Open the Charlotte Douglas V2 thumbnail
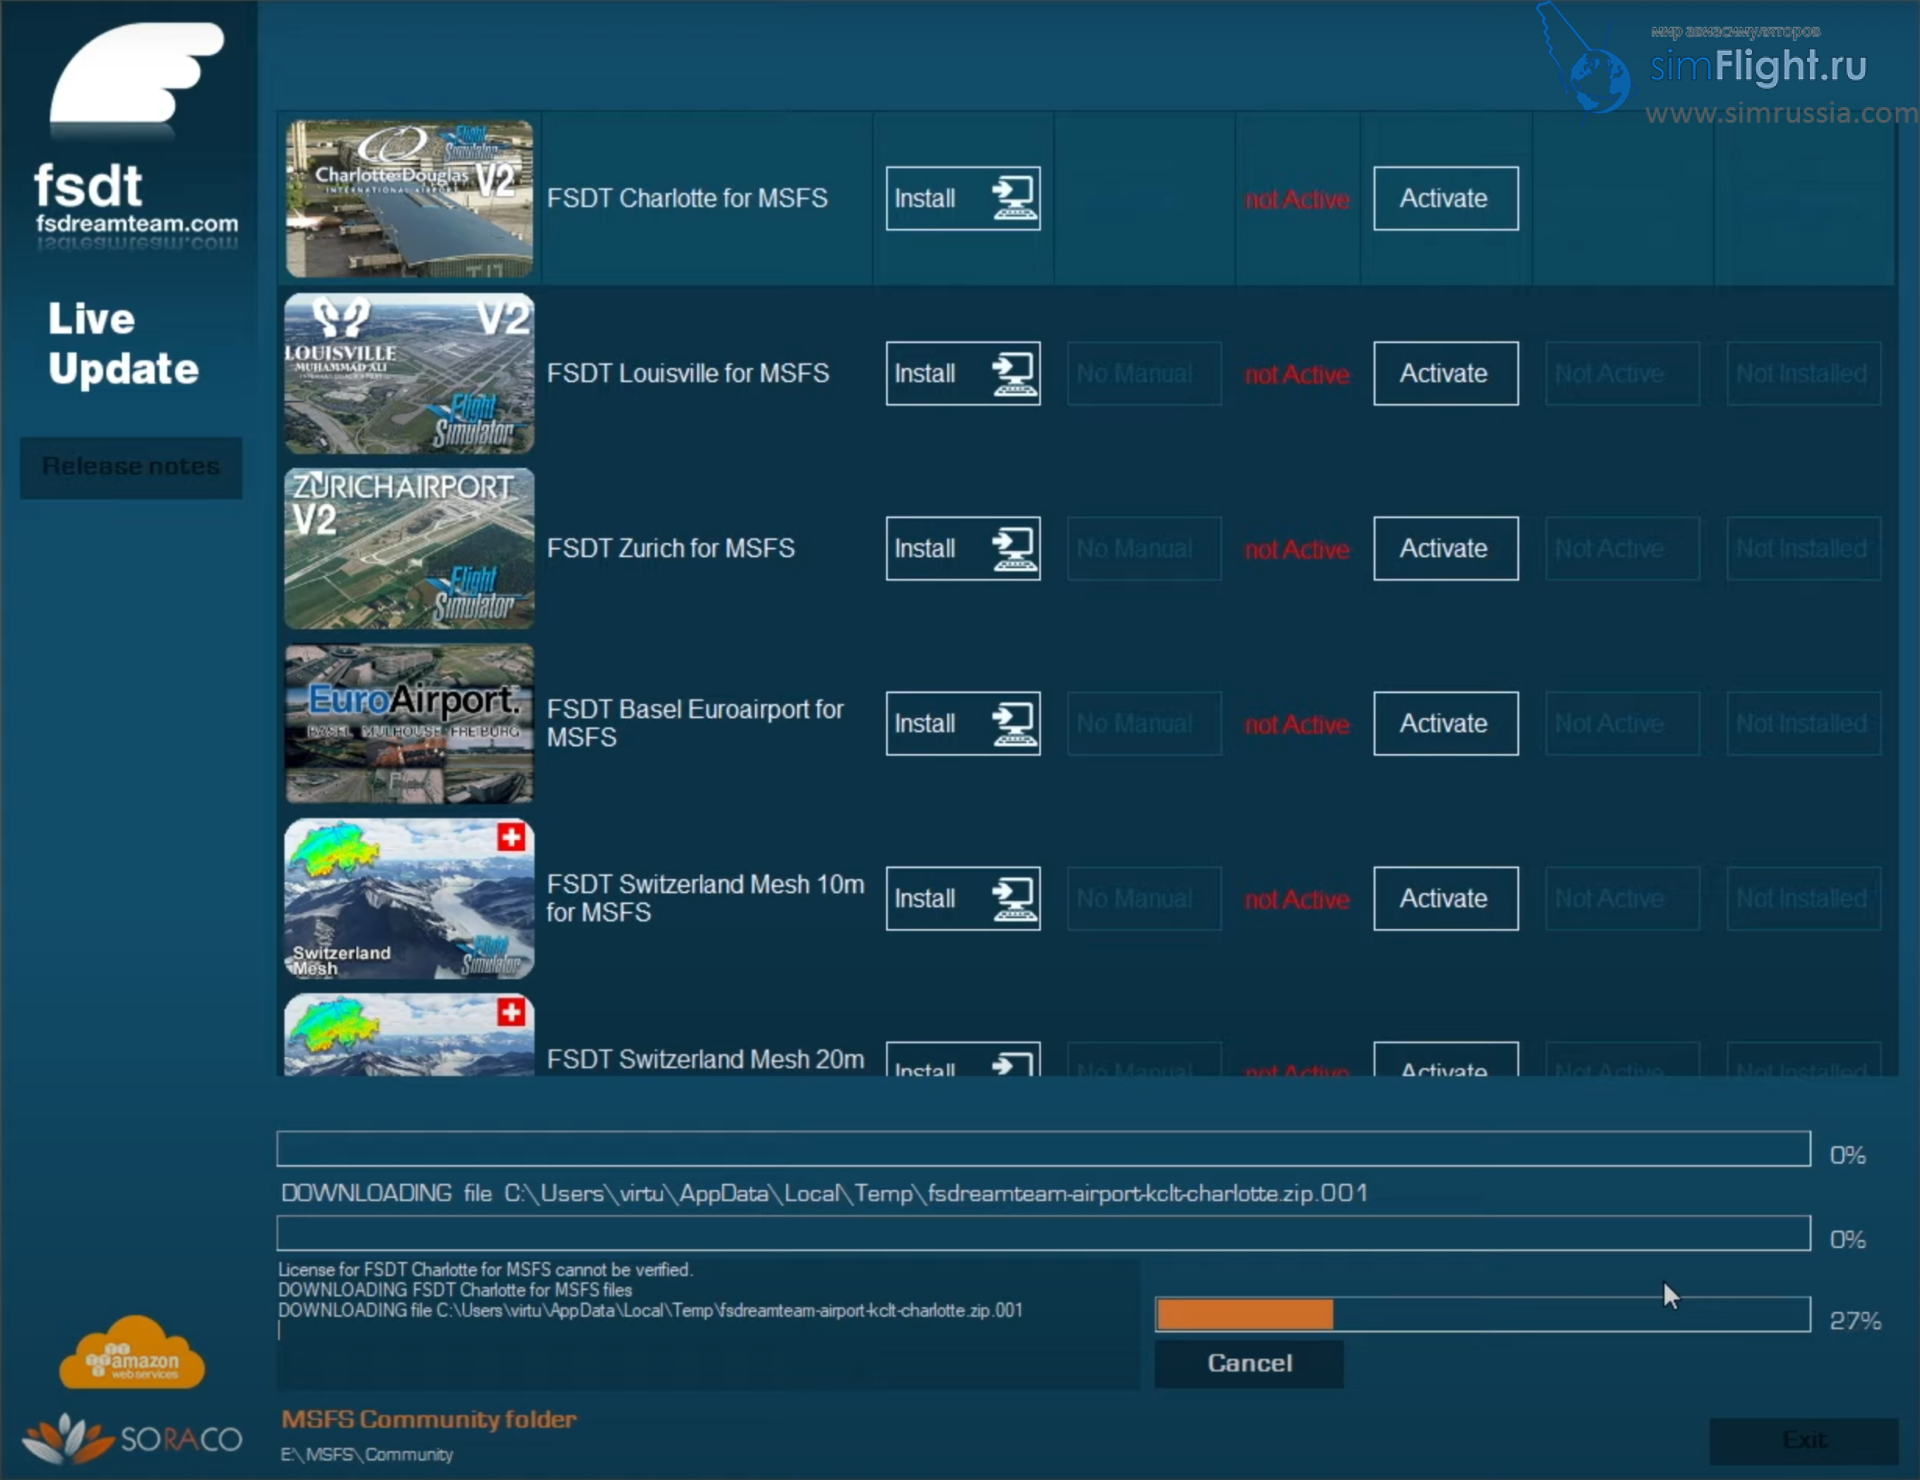The image size is (1920, 1480). coord(409,197)
